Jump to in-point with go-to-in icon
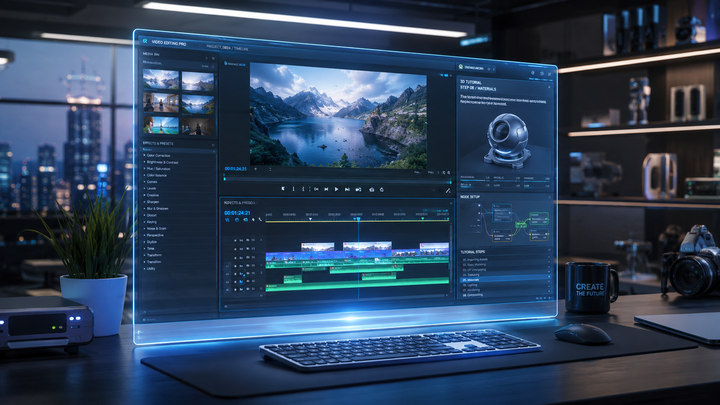Screen dimensions: 720x405 pyautogui.click(x=316, y=189)
